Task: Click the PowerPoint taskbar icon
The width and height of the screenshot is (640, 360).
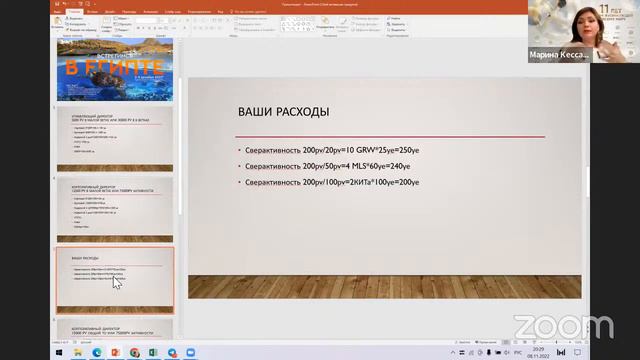Action: [116, 352]
